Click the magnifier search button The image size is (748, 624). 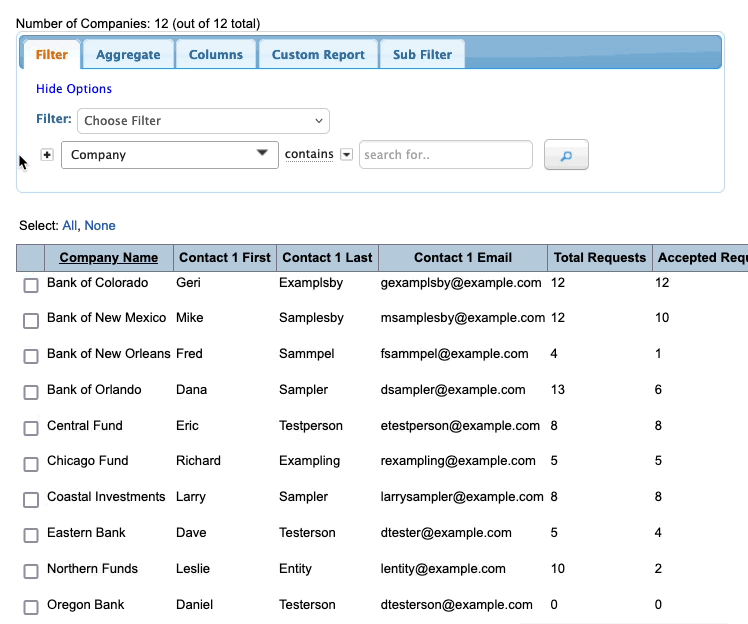coord(566,155)
